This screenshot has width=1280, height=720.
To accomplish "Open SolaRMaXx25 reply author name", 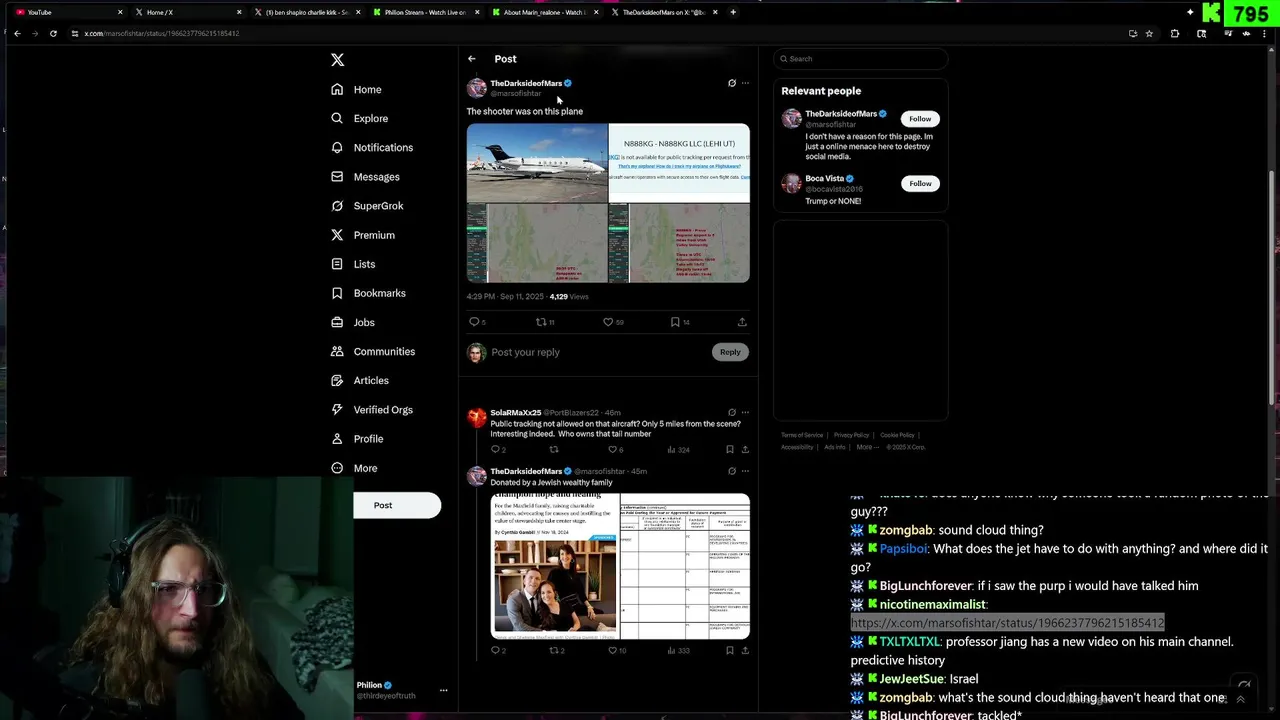I will point(516,413).
